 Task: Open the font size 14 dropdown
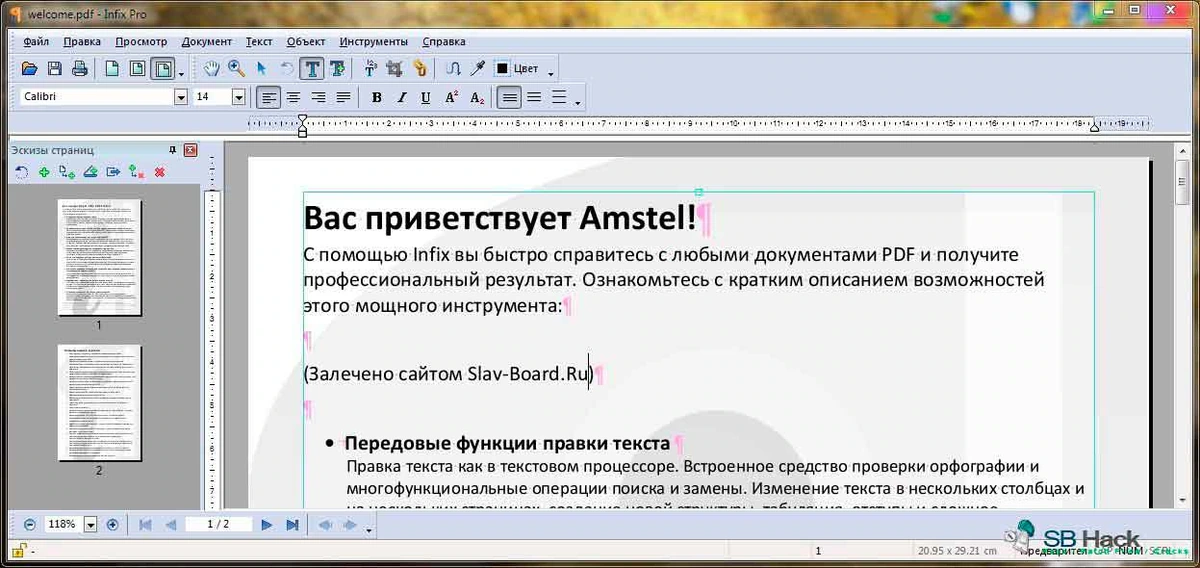[239, 97]
